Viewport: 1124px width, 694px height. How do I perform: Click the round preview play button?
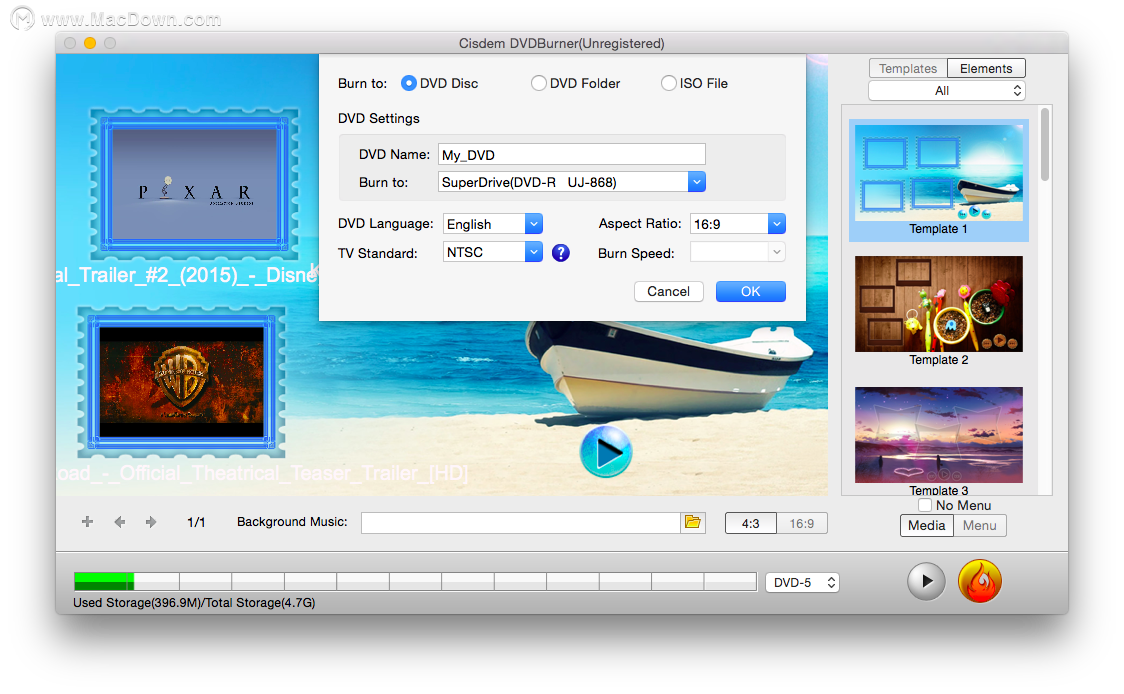point(926,581)
